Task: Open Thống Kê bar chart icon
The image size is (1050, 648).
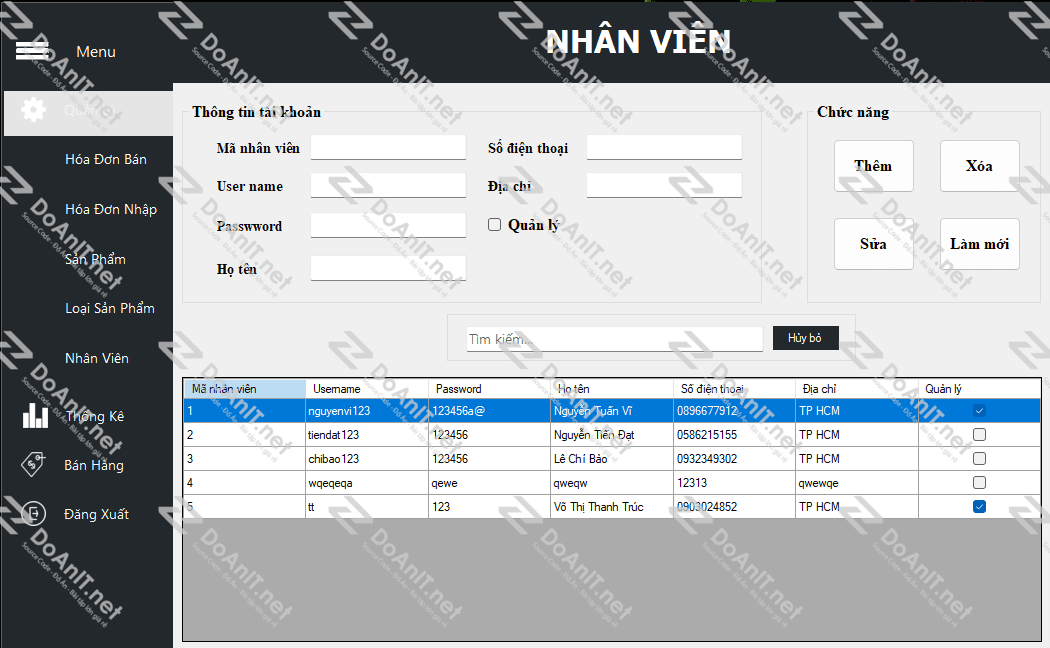Action: [x=35, y=415]
